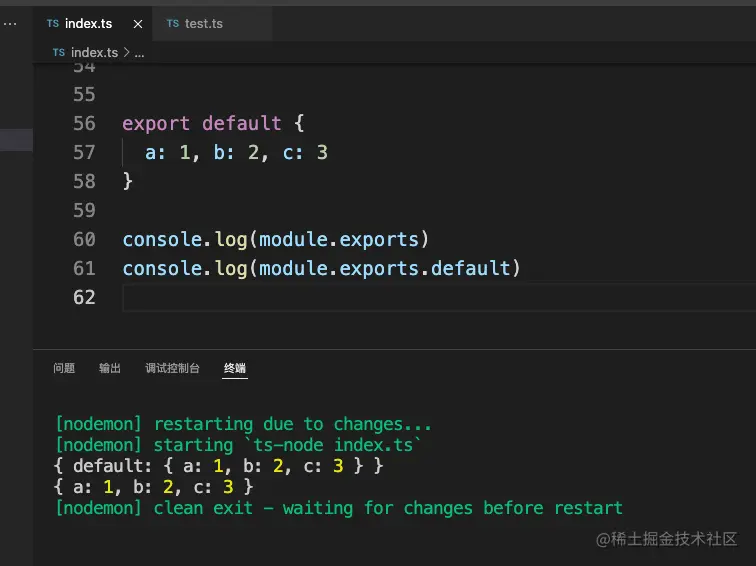Click terminal output '{ default: { a: 1, b: 2, c: 3 } }'
Screen dimensions: 756x566
point(219,466)
